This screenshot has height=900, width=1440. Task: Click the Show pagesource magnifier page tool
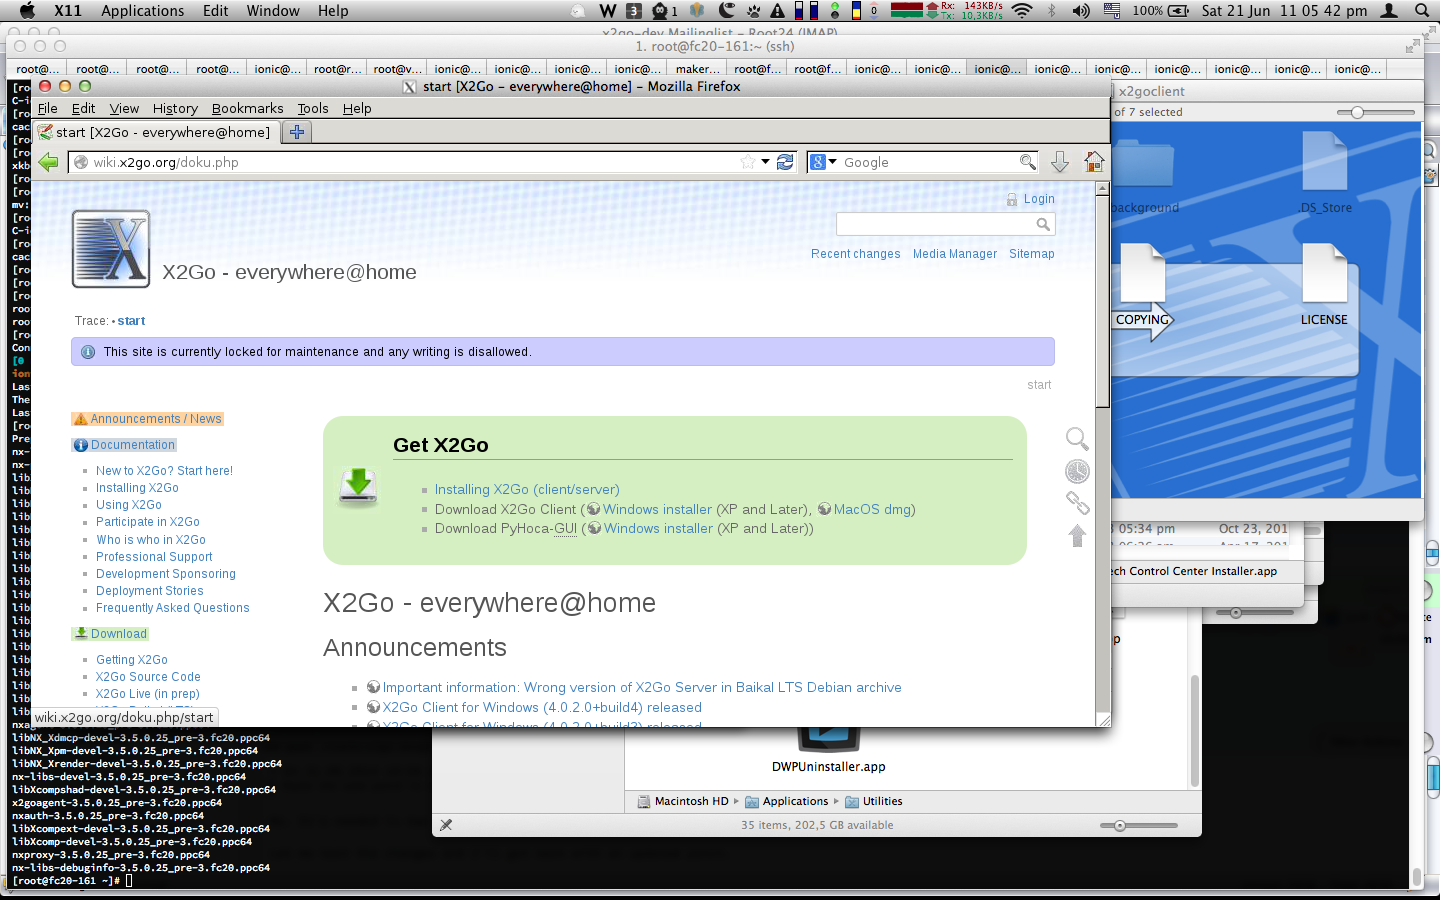(x=1077, y=439)
